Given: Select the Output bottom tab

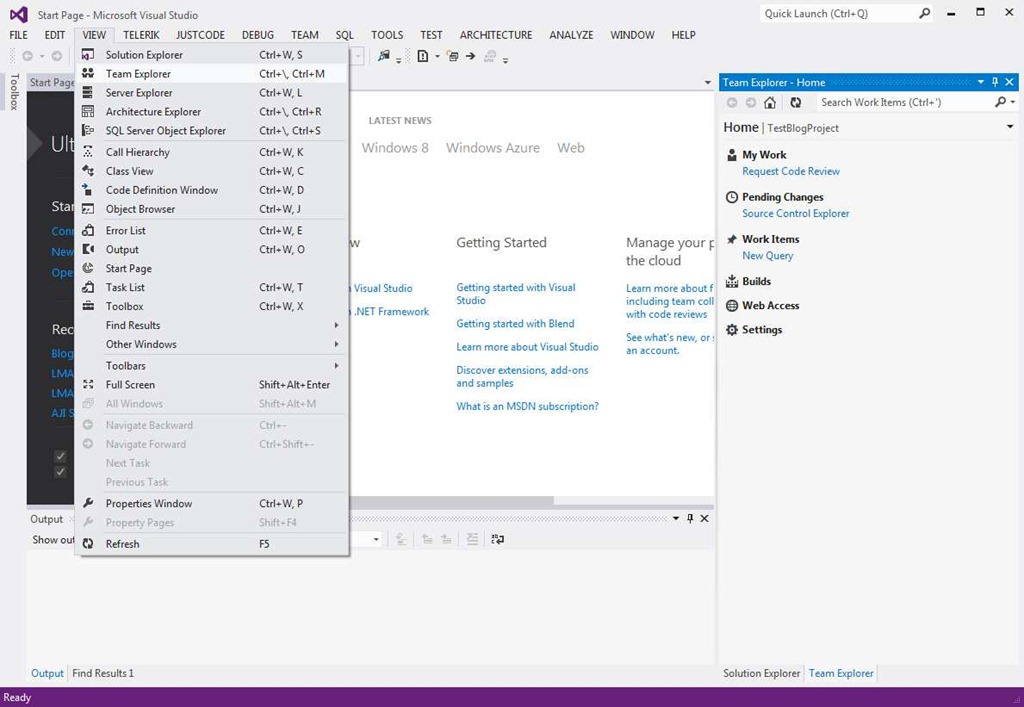Looking at the screenshot, I should pyautogui.click(x=48, y=673).
